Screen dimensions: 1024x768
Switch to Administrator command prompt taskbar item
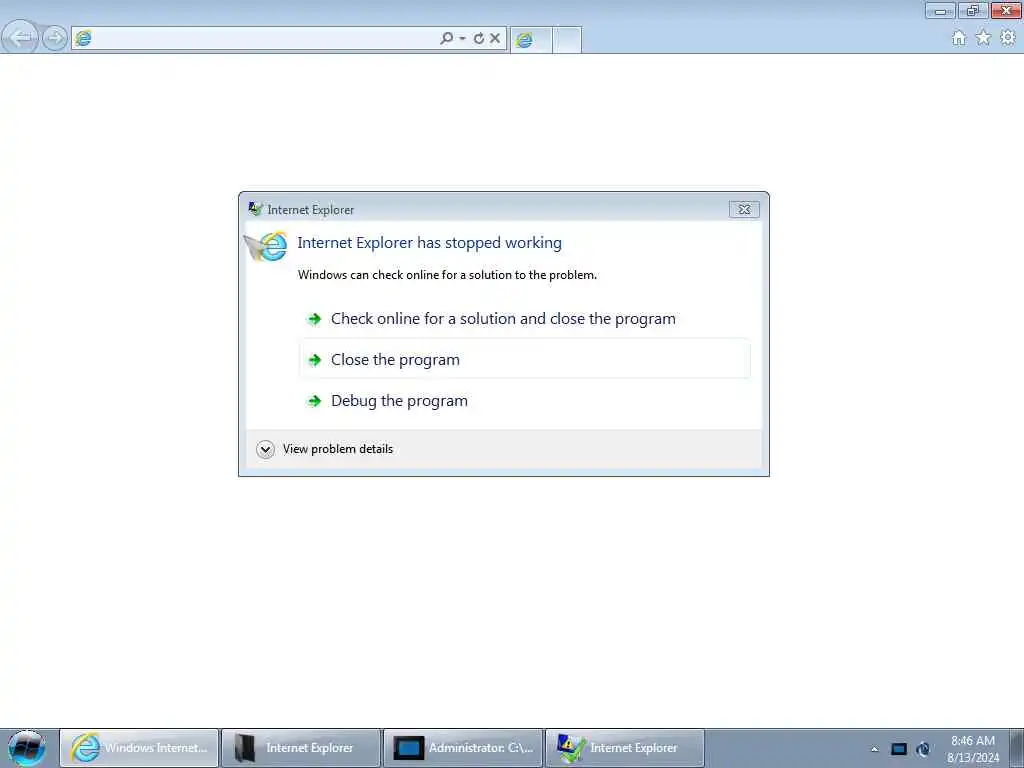click(x=462, y=748)
